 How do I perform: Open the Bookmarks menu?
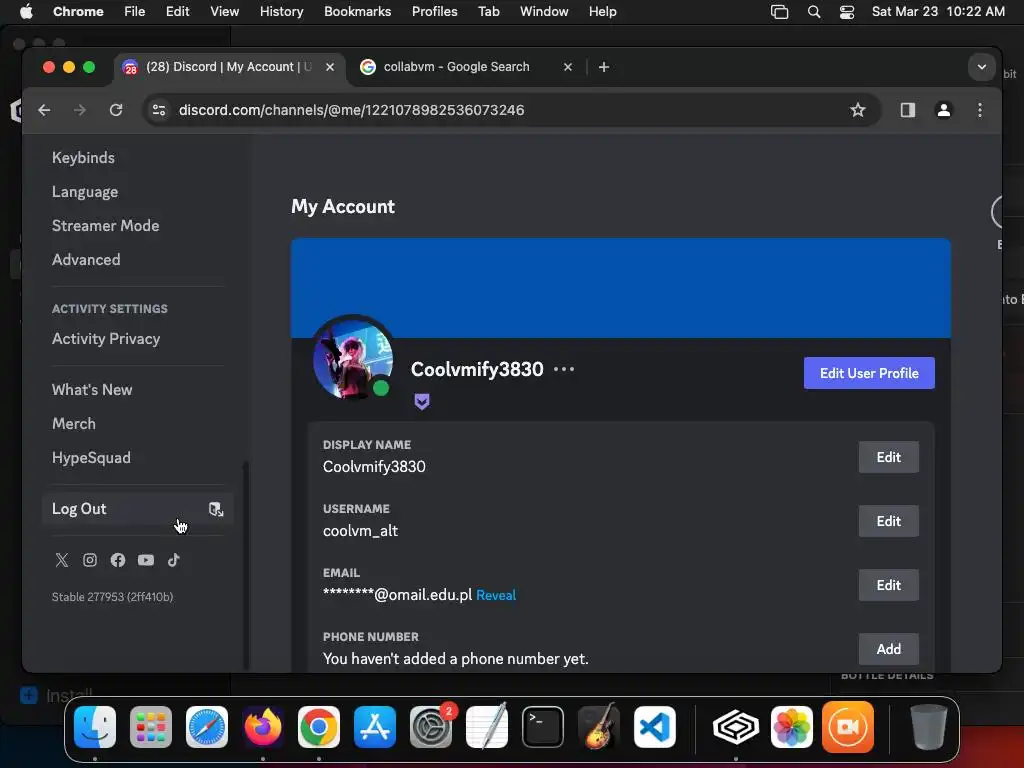pyautogui.click(x=357, y=12)
